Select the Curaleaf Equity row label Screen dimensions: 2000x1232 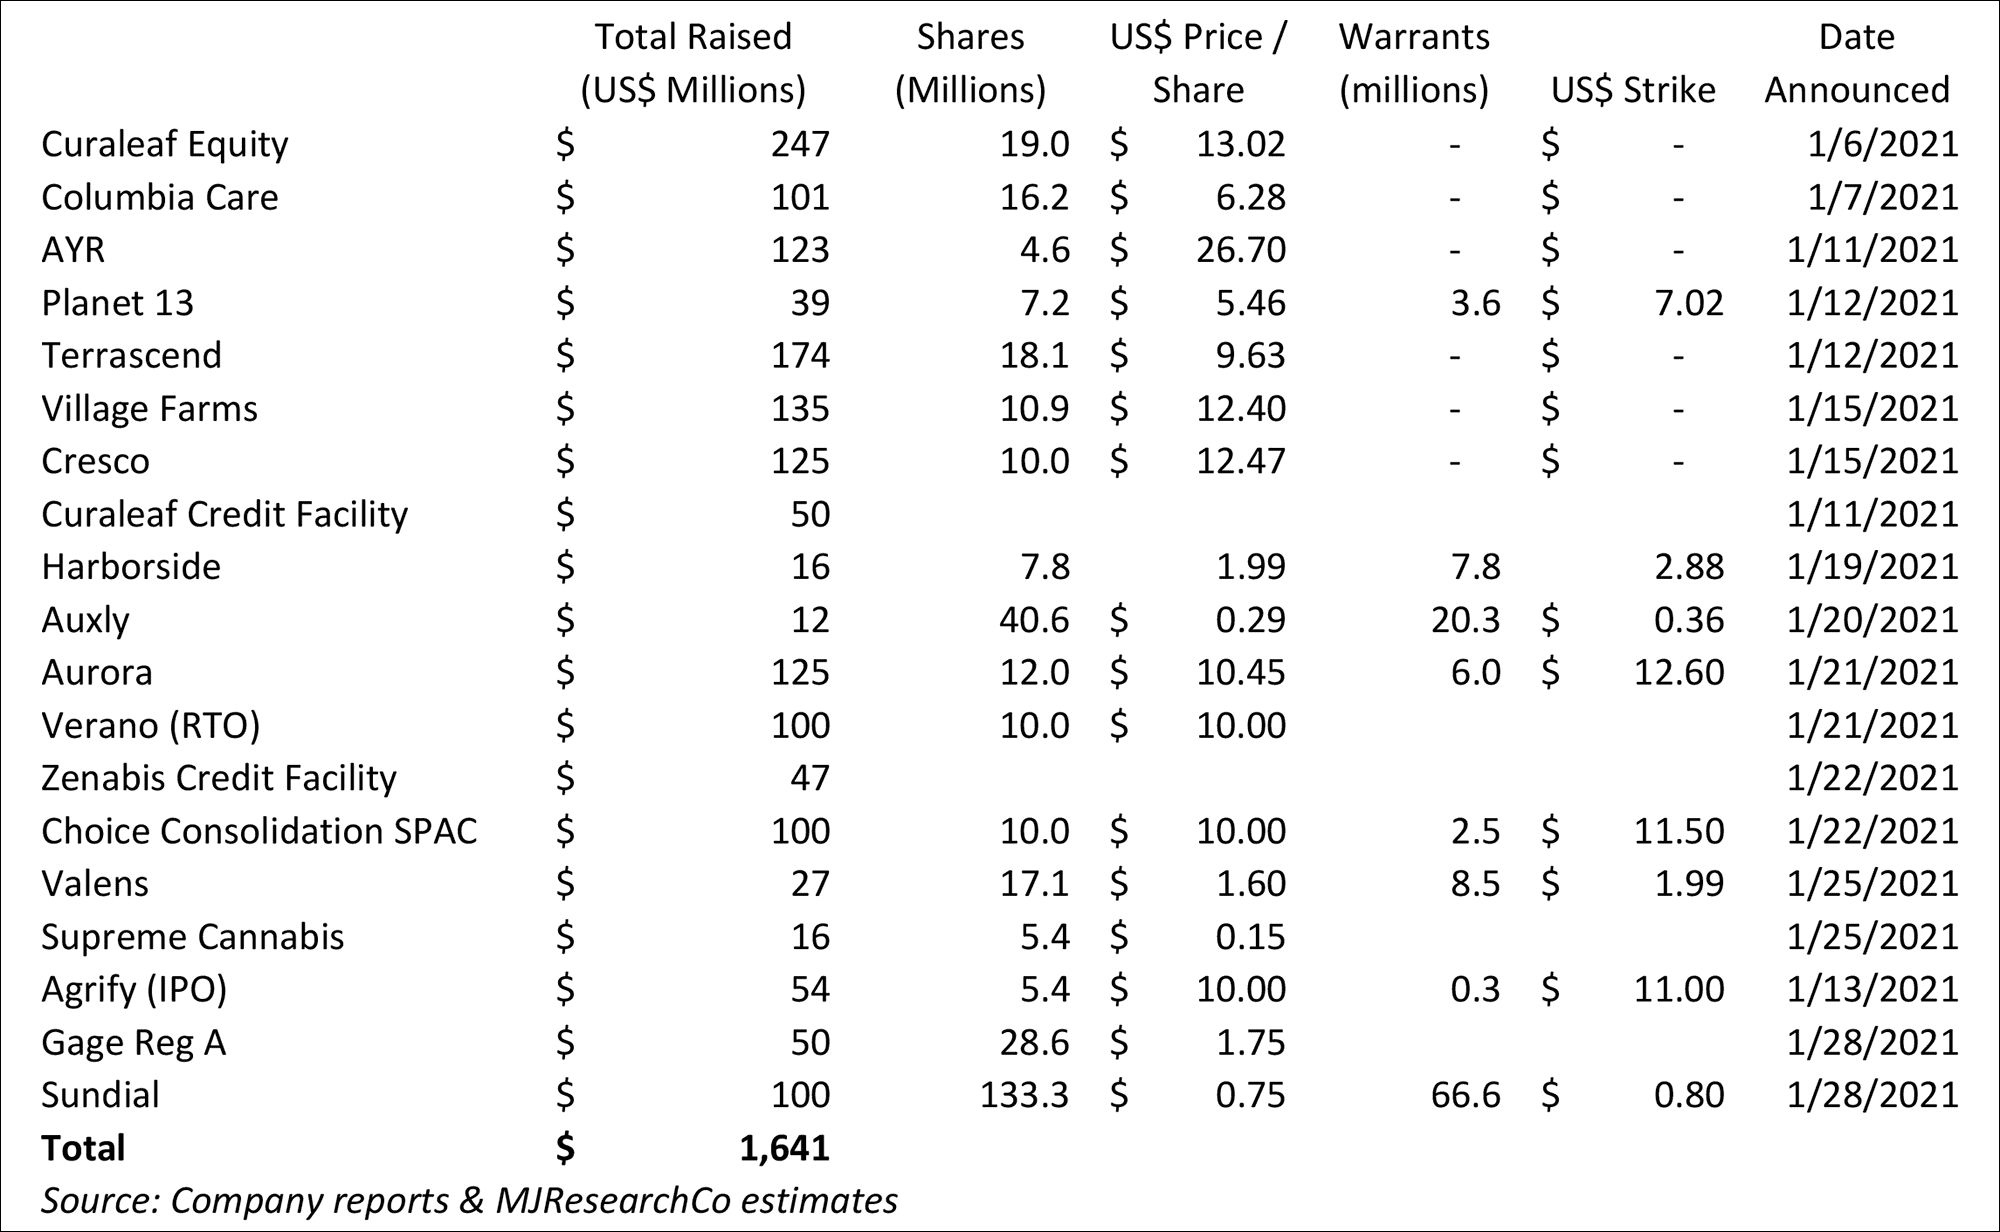(164, 144)
